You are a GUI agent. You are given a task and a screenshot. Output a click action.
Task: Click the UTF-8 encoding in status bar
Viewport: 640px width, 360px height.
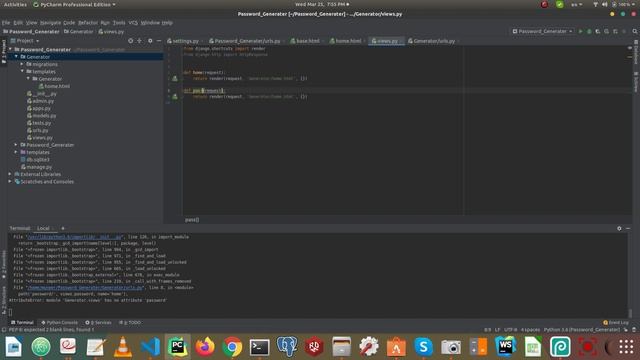510,330
